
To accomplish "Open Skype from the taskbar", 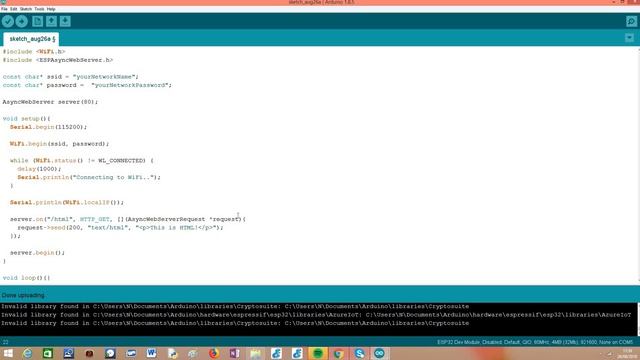I will pyautogui.click(x=359, y=353).
